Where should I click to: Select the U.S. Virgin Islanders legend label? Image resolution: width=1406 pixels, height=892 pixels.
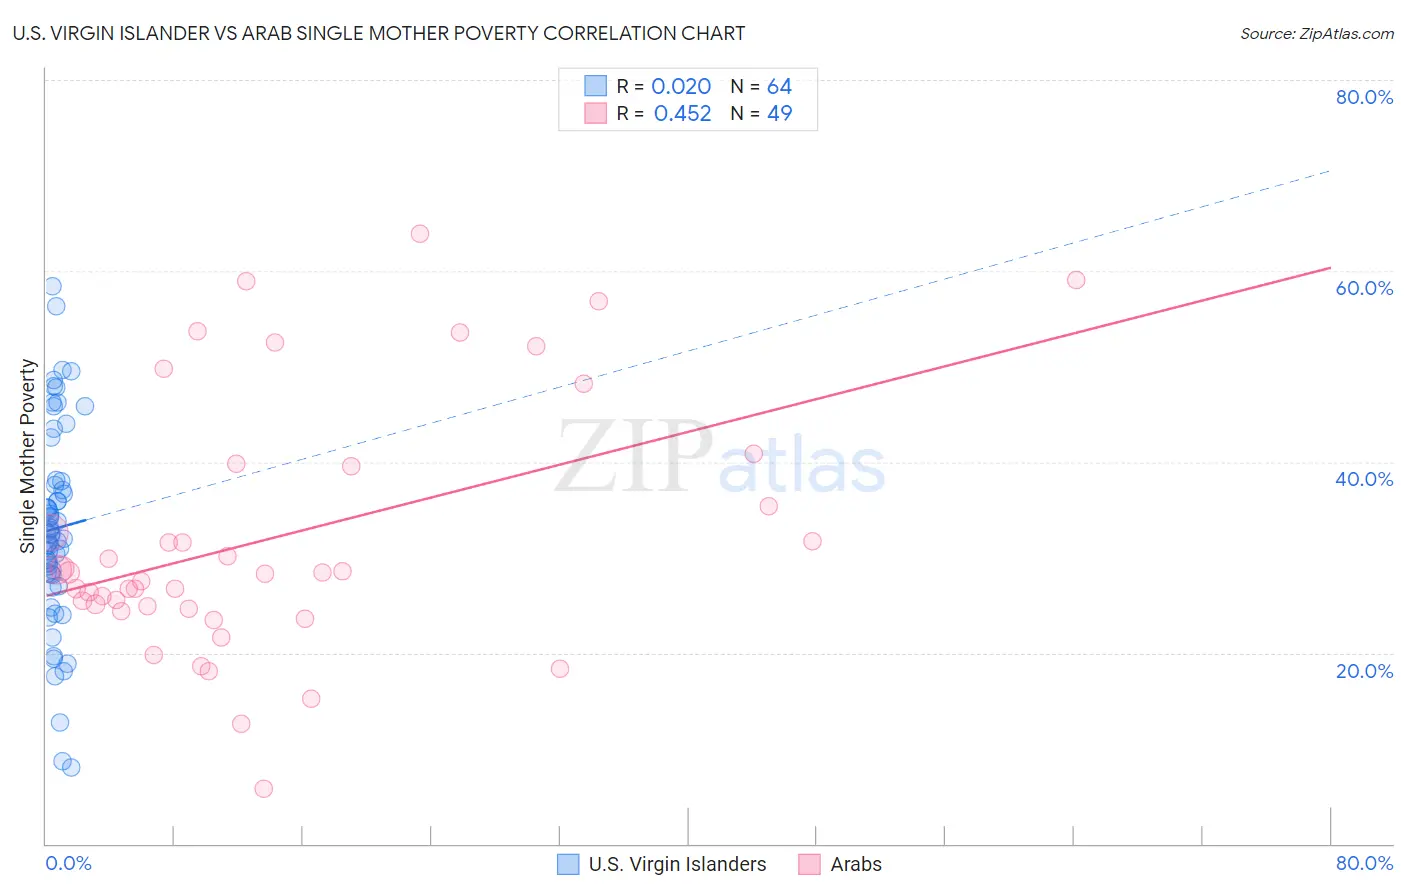[678, 864]
